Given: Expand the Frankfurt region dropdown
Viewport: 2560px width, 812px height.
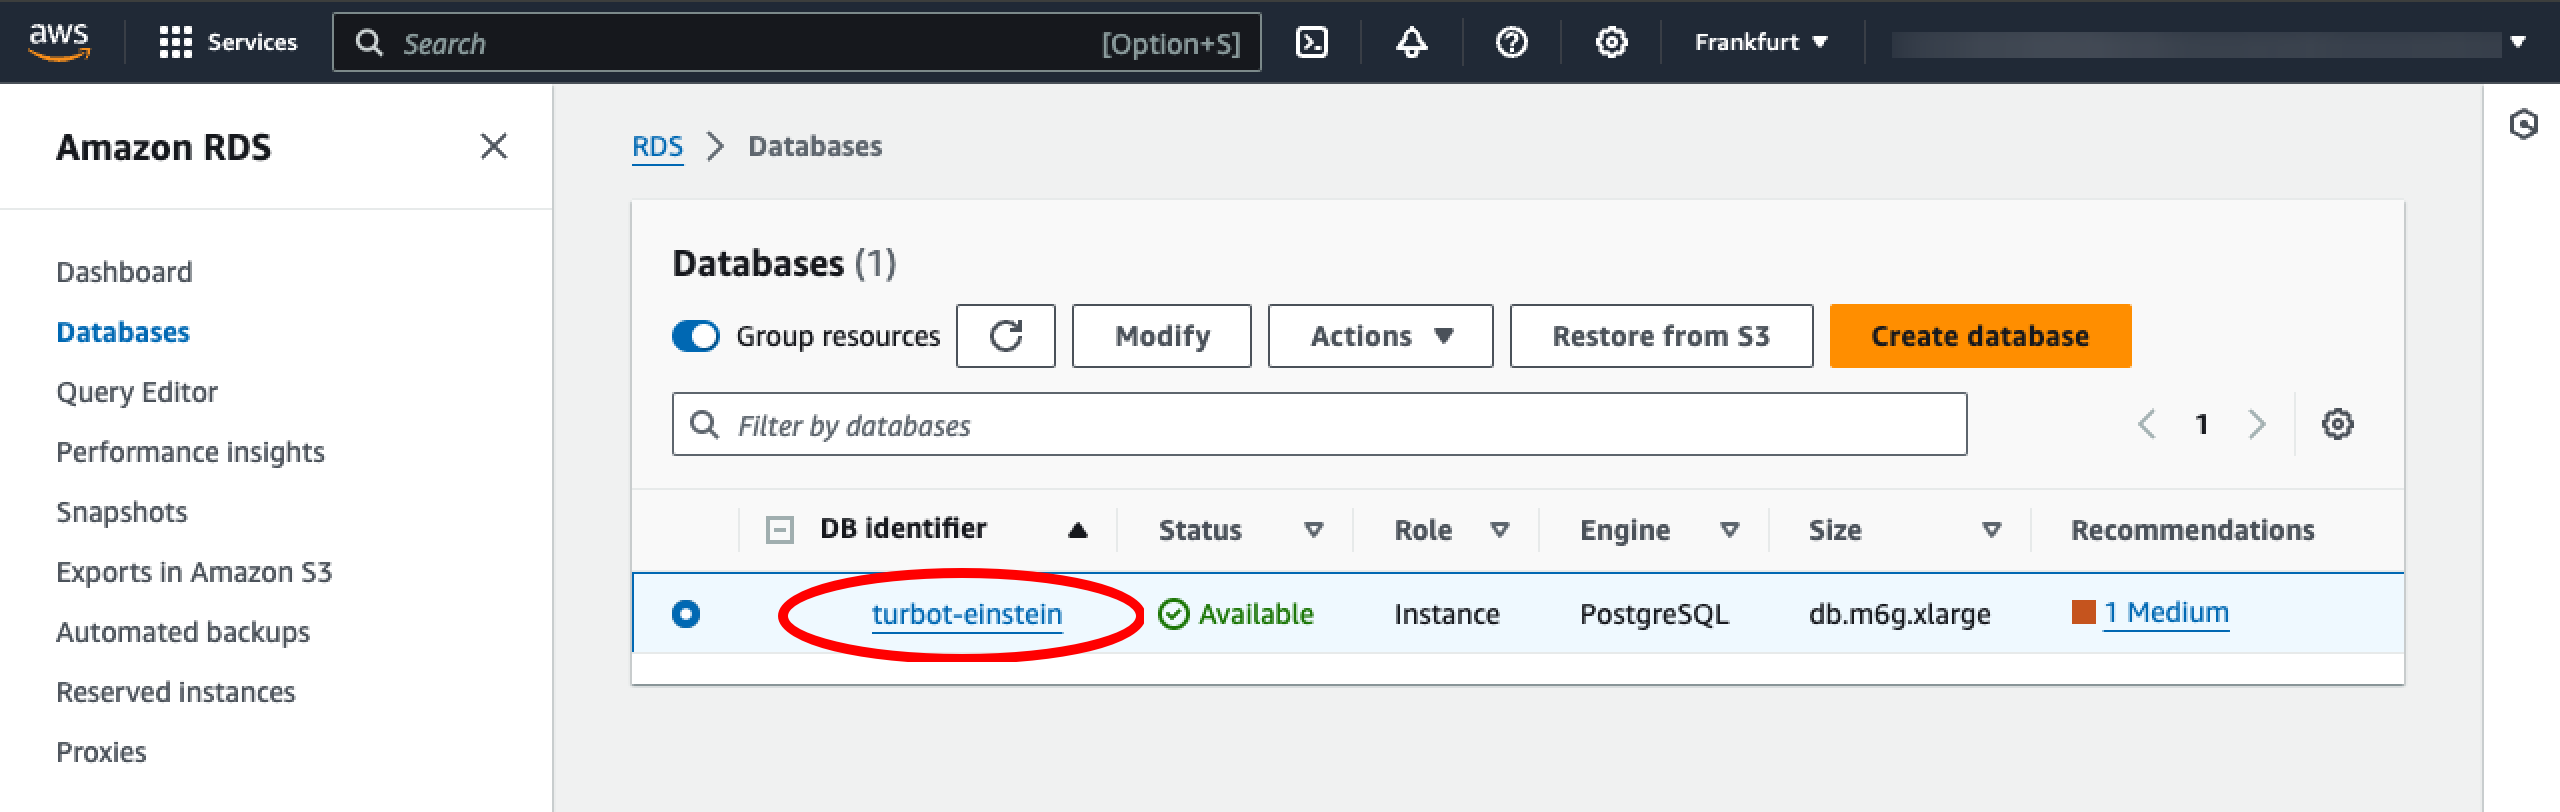Looking at the screenshot, I should 1761,42.
